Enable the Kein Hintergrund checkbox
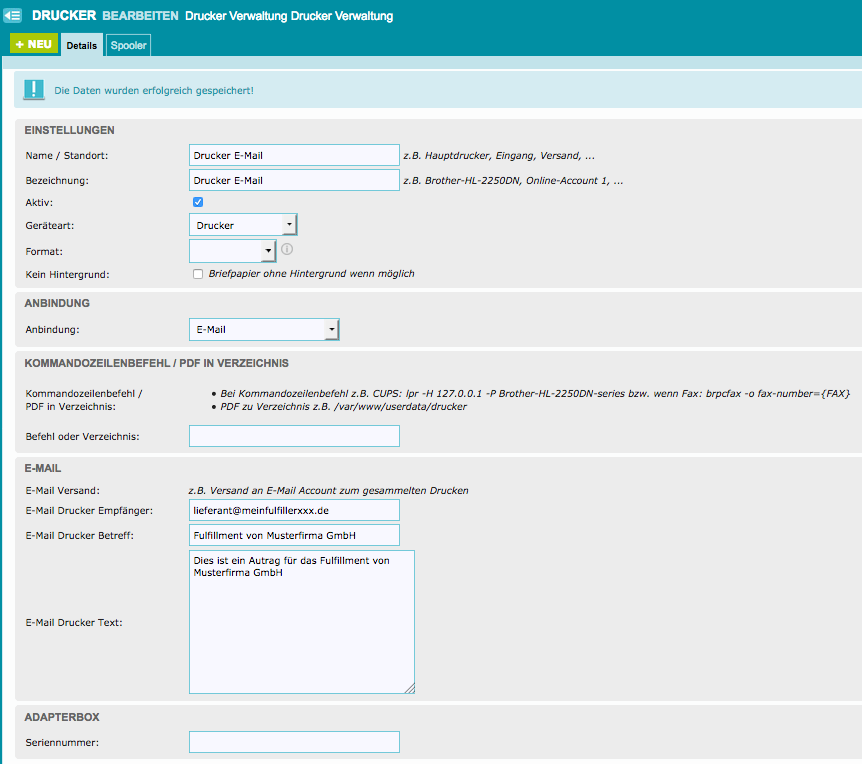This screenshot has height=764, width=862. coord(198,274)
